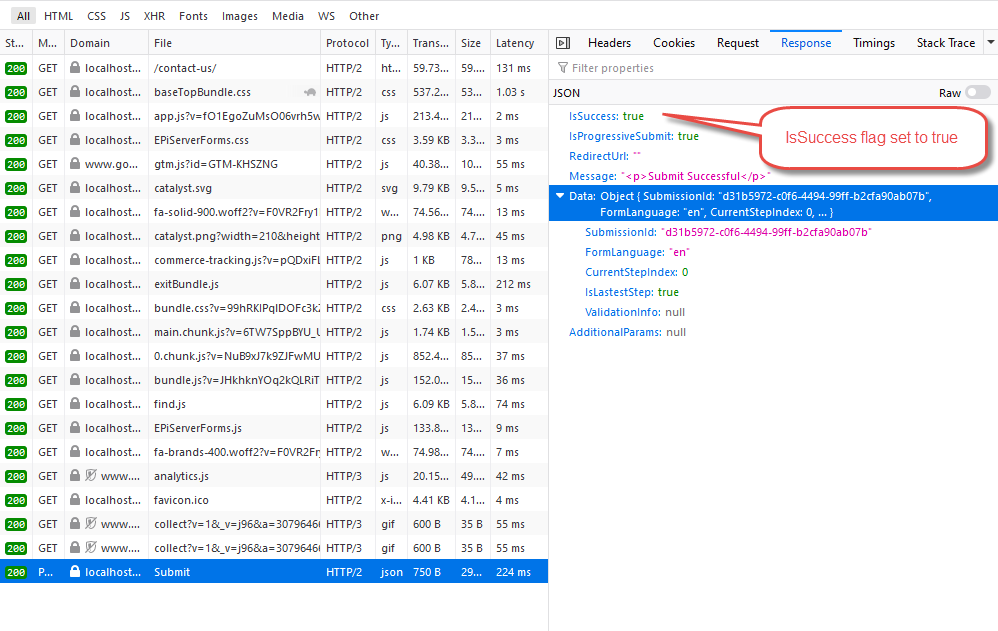The width and height of the screenshot is (998, 631).
Task: Click the 200 status badge for favicon.ico
Action: tap(16, 500)
